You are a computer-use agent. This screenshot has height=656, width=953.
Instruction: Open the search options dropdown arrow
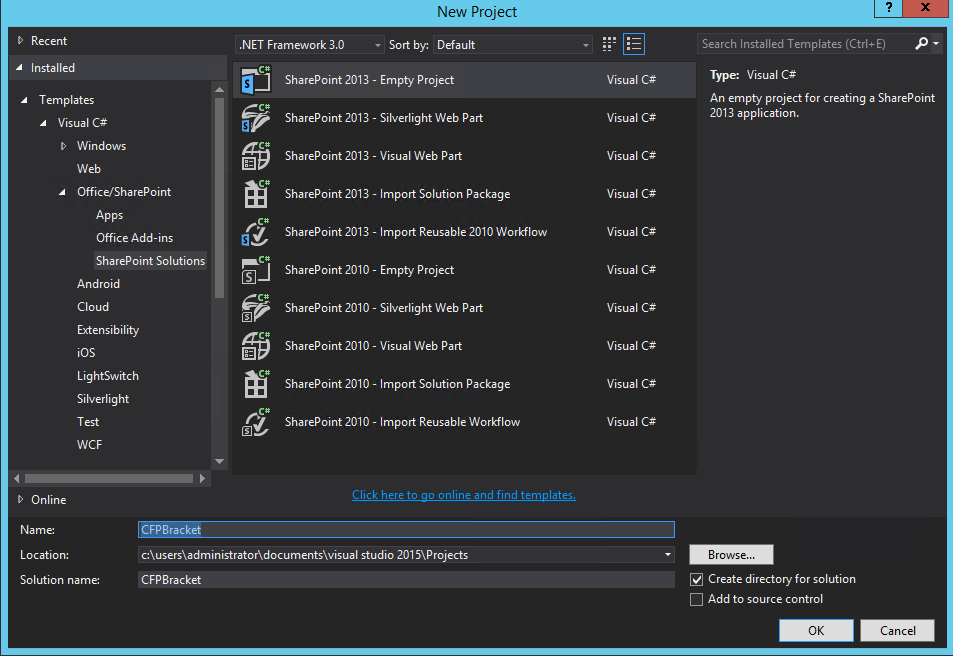point(936,43)
